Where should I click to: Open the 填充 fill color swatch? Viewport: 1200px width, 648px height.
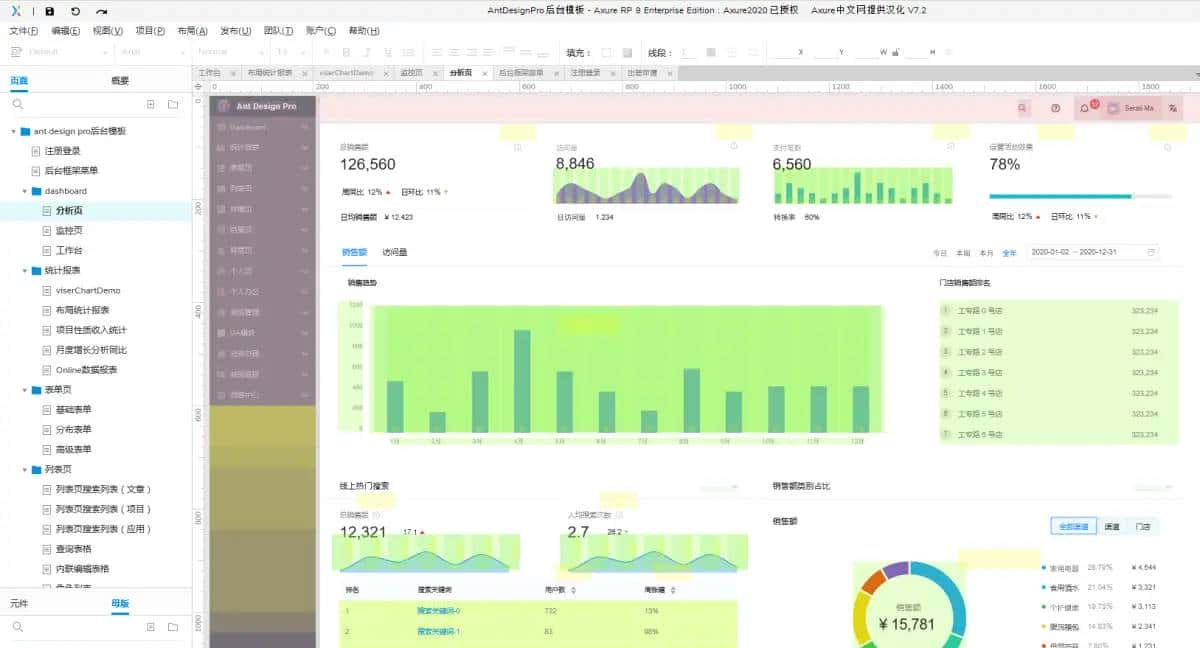point(605,53)
